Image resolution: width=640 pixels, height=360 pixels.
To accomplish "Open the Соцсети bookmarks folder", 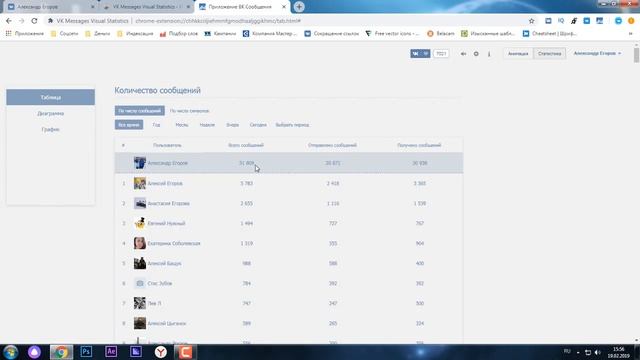I will [64, 33].
